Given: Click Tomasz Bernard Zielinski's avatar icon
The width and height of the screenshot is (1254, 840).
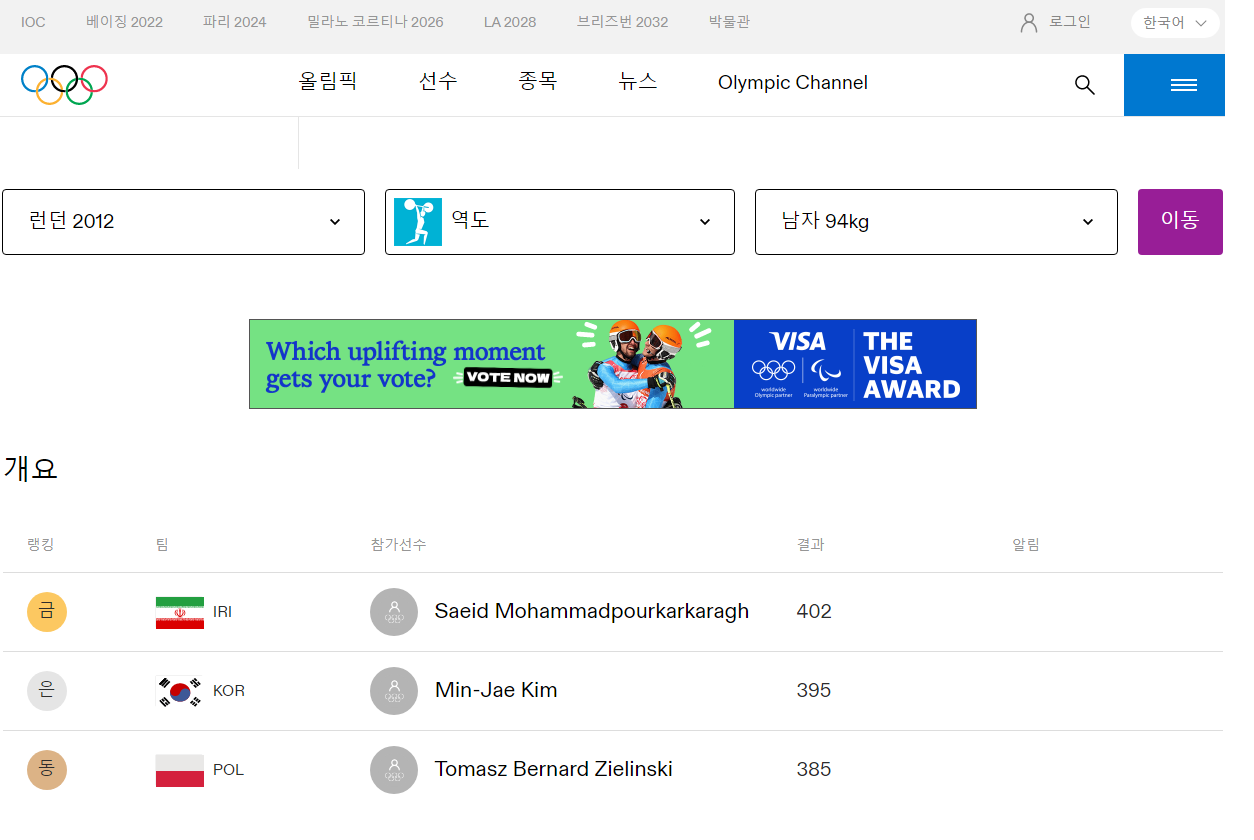Looking at the screenshot, I should coord(394,770).
